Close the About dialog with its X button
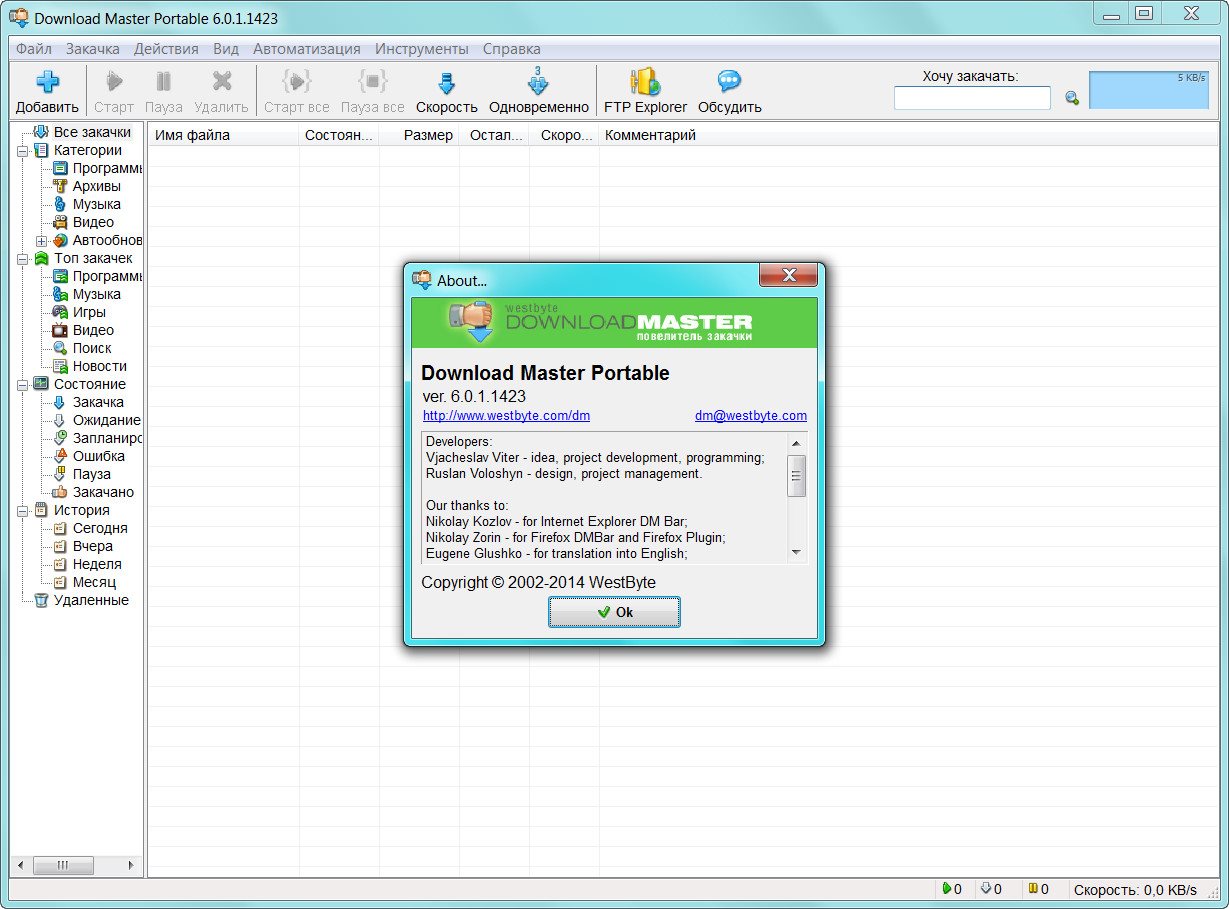The image size is (1229, 909). [x=789, y=275]
